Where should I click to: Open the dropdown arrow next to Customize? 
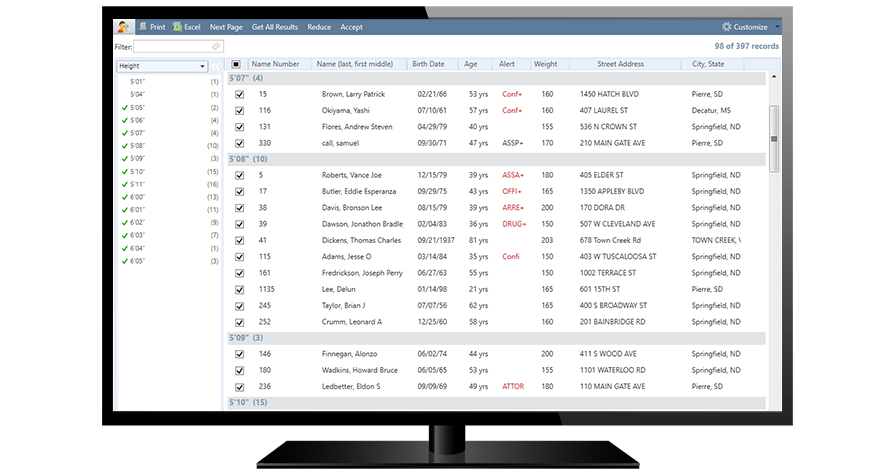pos(776,27)
